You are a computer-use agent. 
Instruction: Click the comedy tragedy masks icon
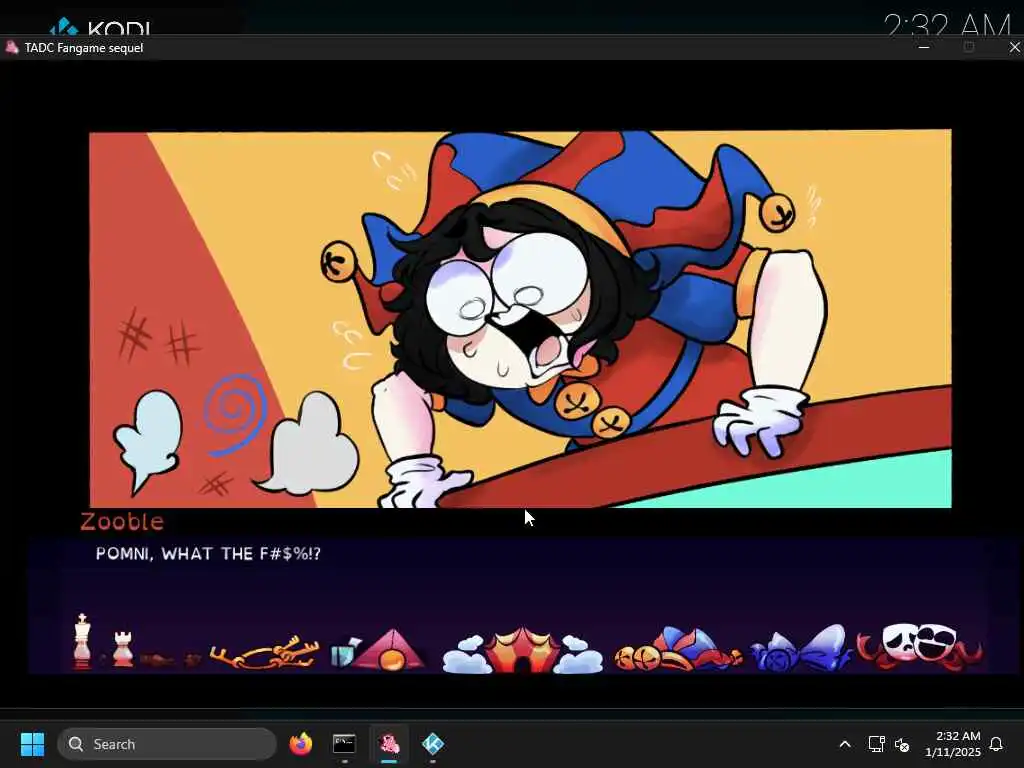(x=920, y=646)
